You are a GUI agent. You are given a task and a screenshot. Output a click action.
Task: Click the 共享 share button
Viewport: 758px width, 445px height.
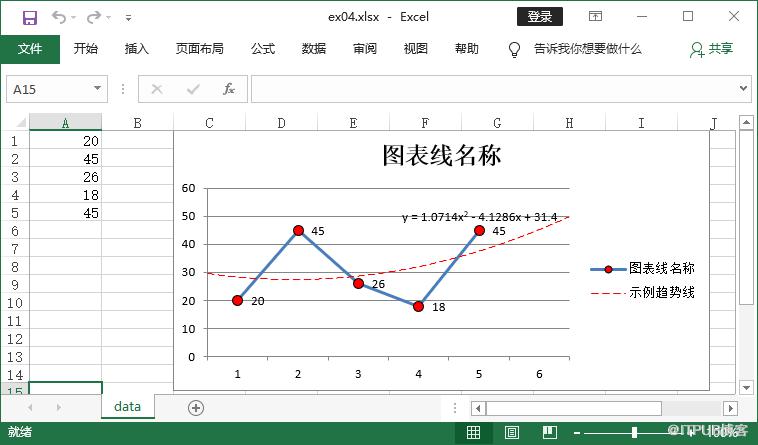click(x=712, y=49)
